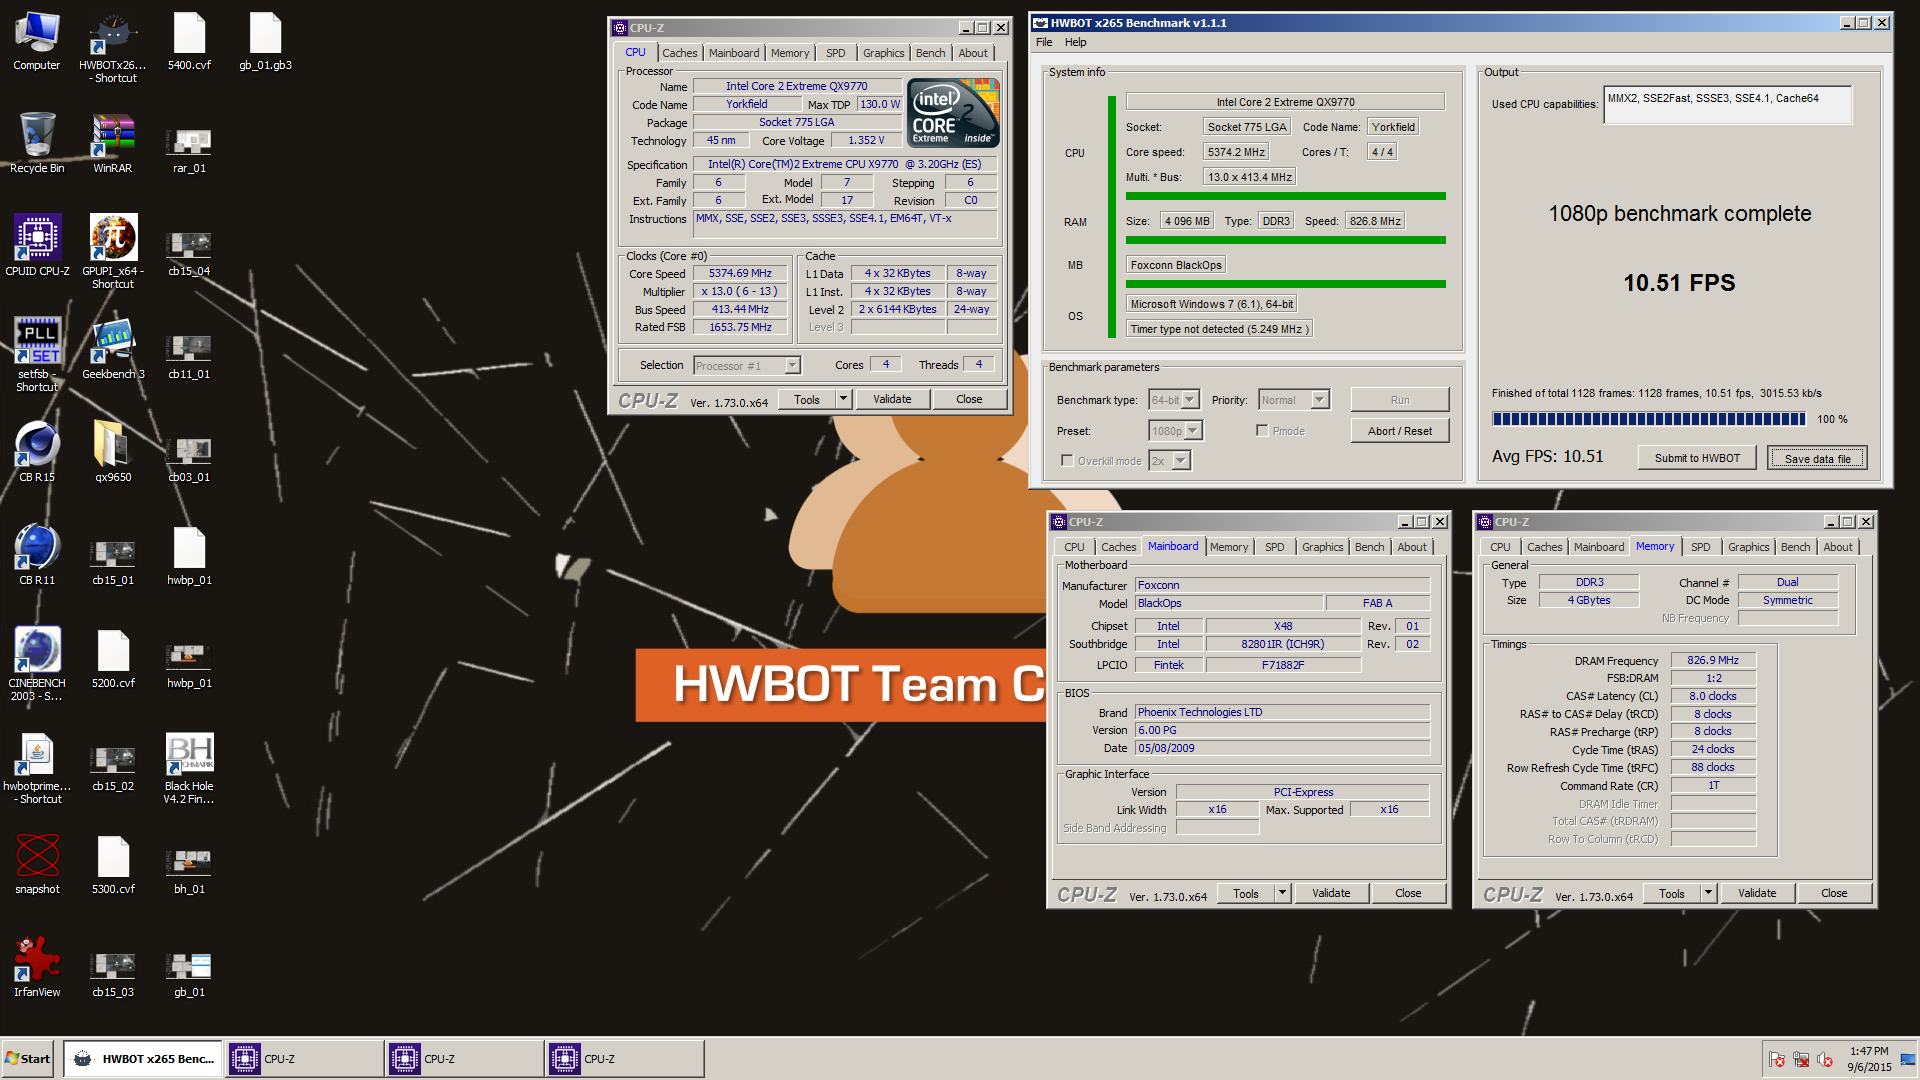1920x1080 pixels.
Task: Open the File menu in HWBOT x265
Action: coord(1044,42)
